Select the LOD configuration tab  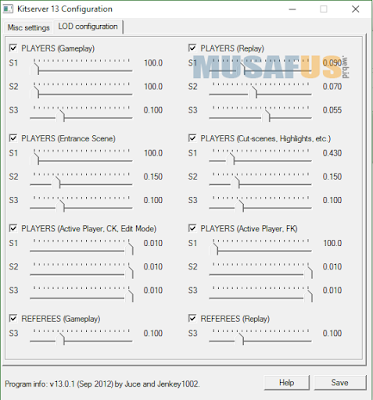pos(88,27)
